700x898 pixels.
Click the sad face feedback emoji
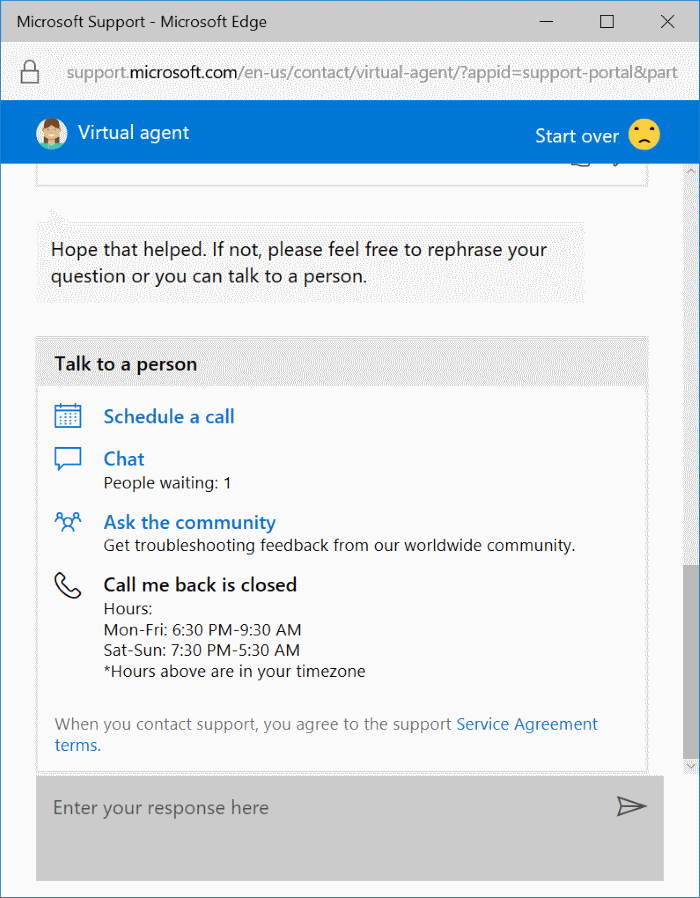point(644,135)
